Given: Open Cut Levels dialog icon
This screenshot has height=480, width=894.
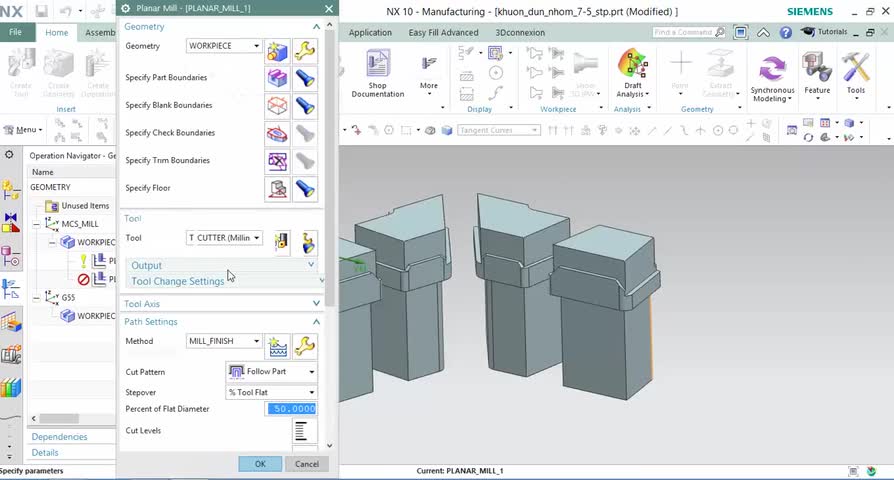Looking at the screenshot, I should (302, 431).
